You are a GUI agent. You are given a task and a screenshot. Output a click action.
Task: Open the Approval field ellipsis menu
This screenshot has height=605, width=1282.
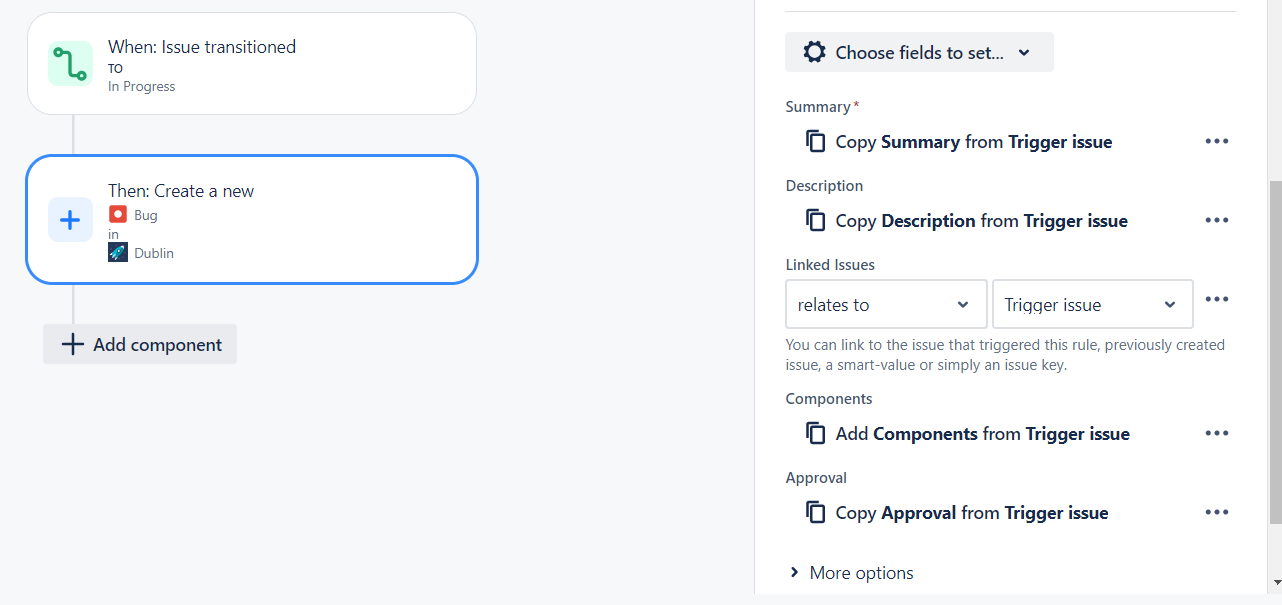coord(1216,511)
